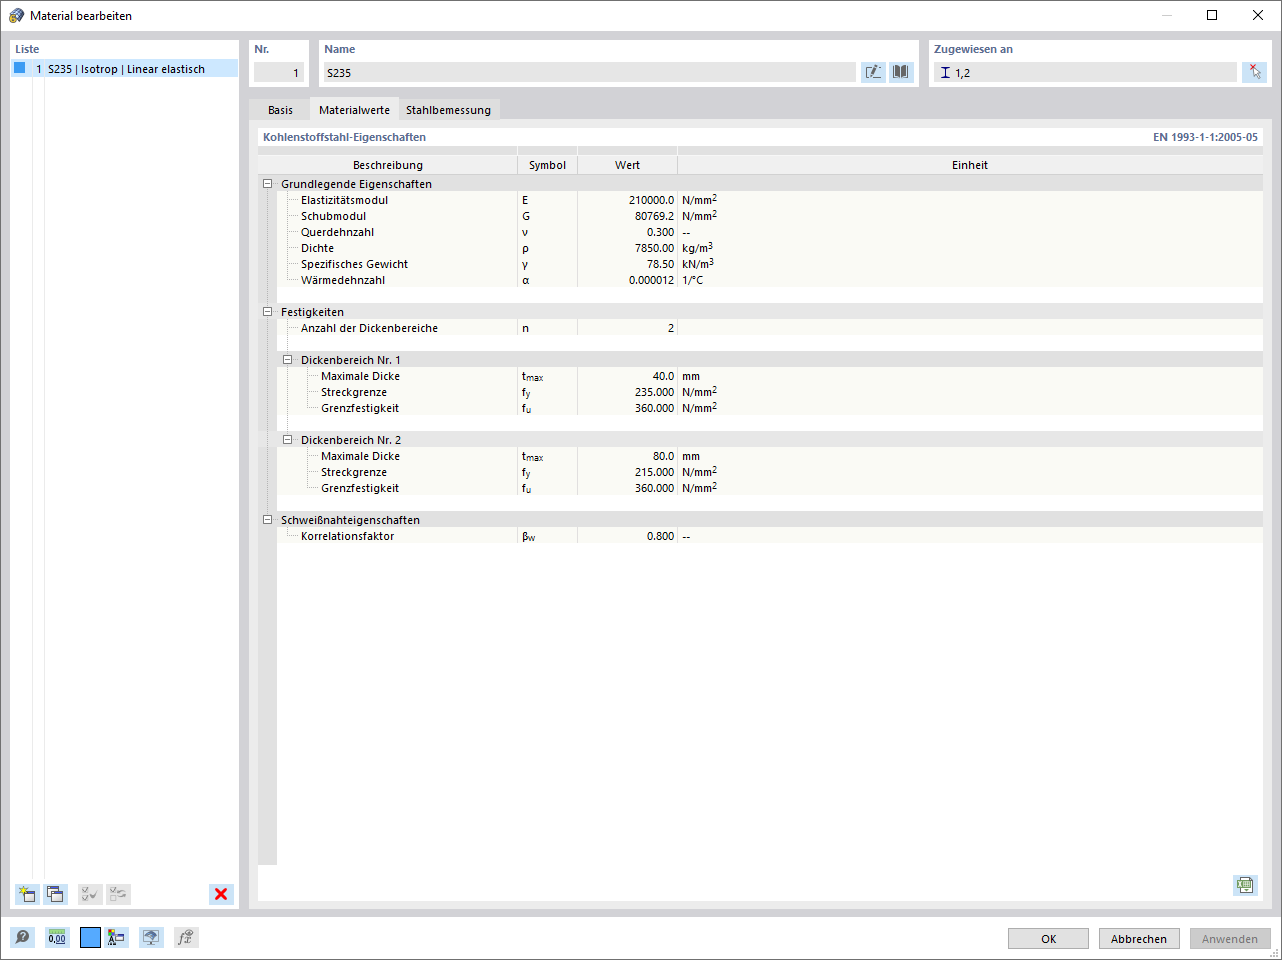Image resolution: width=1282 pixels, height=960 pixels.
Task: Collapse the Grundlegende Eigenschaften section
Action: [x=267, y=184]
